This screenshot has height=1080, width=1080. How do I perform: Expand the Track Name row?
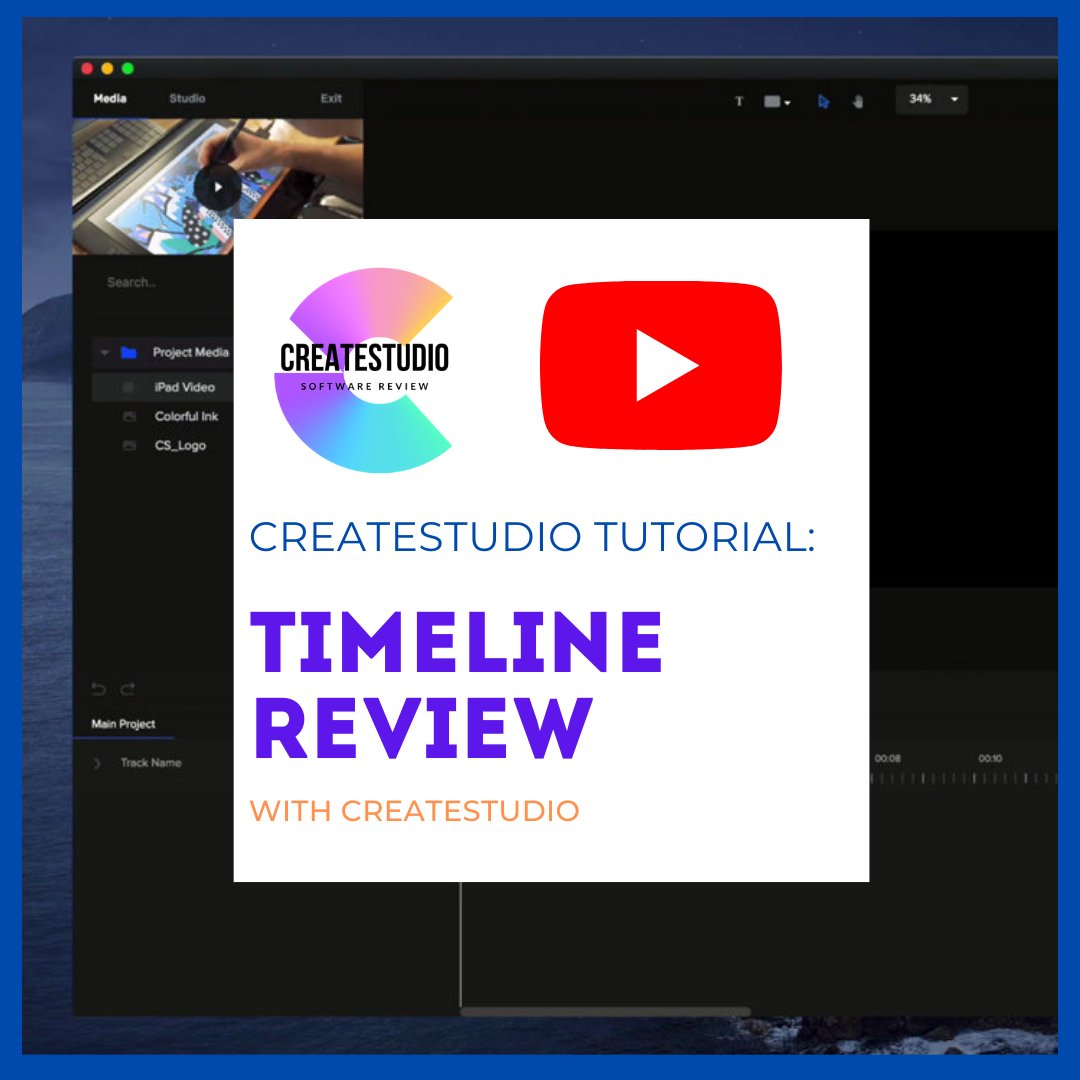(97, 763)
